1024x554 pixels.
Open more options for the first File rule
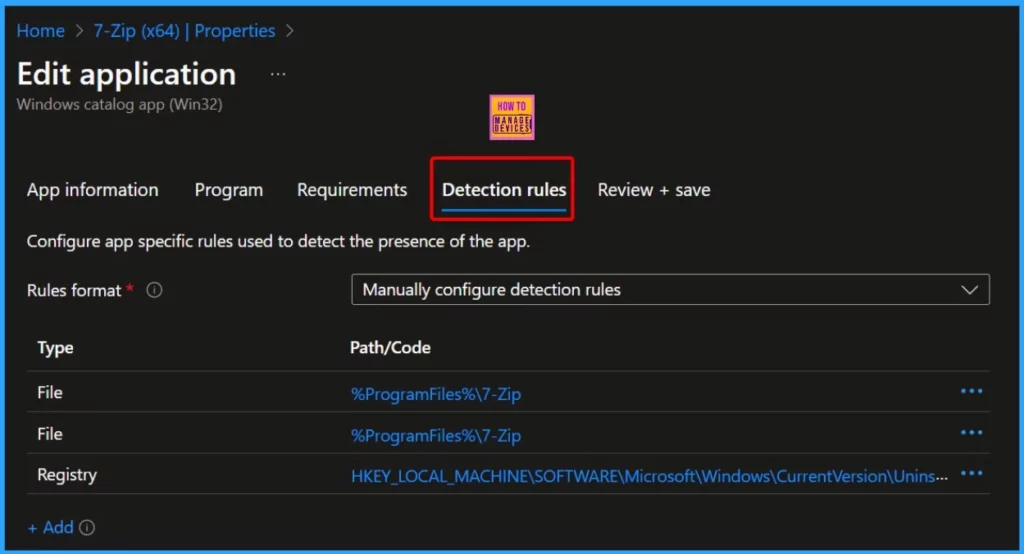tap(971, 391)
